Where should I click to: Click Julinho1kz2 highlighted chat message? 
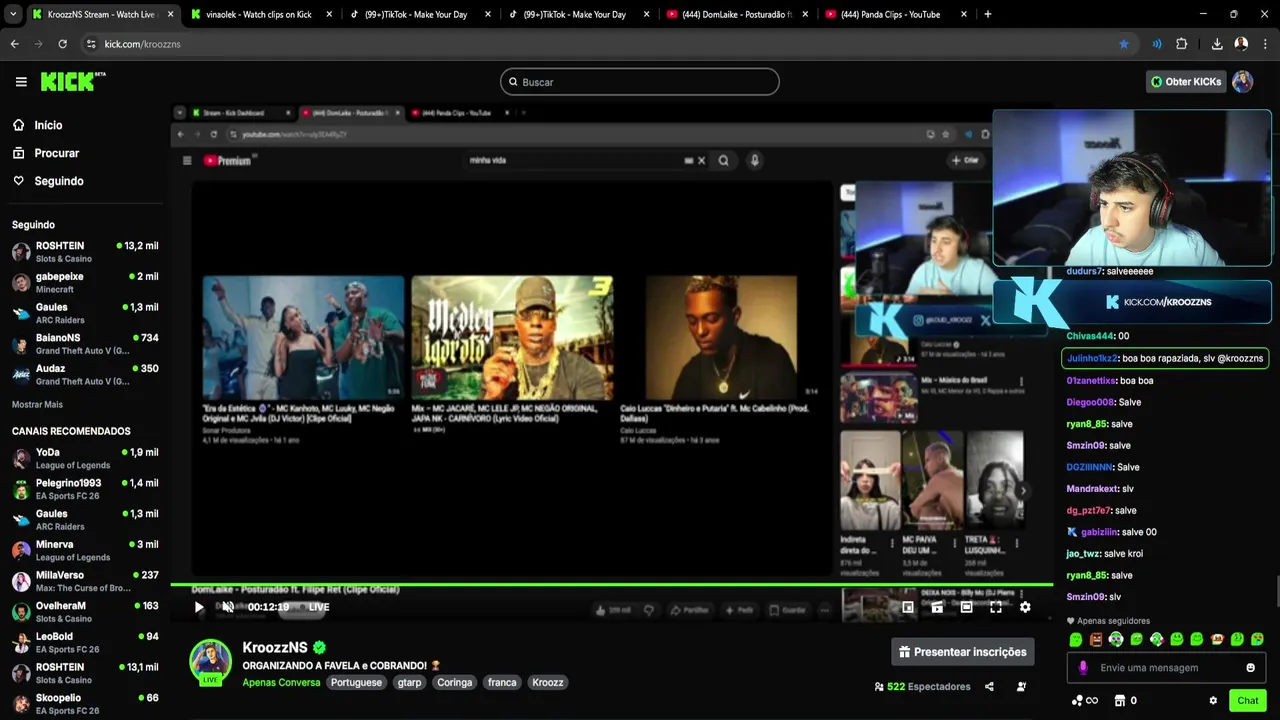(1165, 358)
